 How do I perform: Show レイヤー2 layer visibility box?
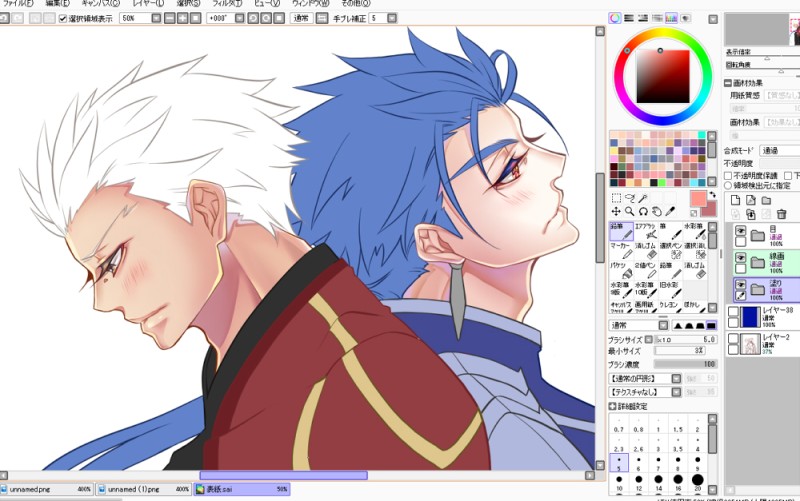(733, 339)
